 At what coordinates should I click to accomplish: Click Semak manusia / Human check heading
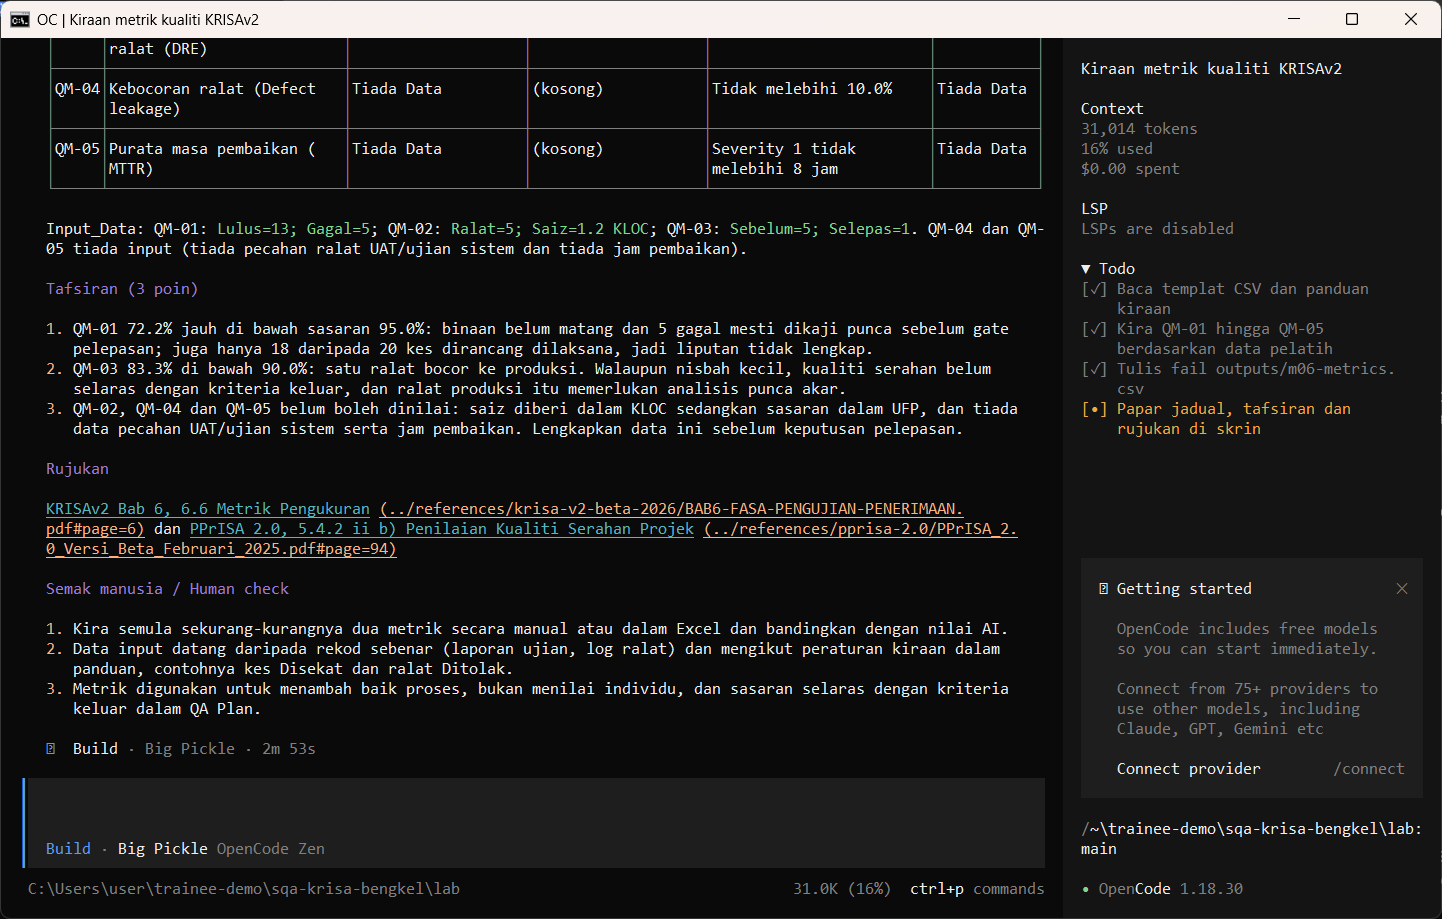click(x=167, y=589)
